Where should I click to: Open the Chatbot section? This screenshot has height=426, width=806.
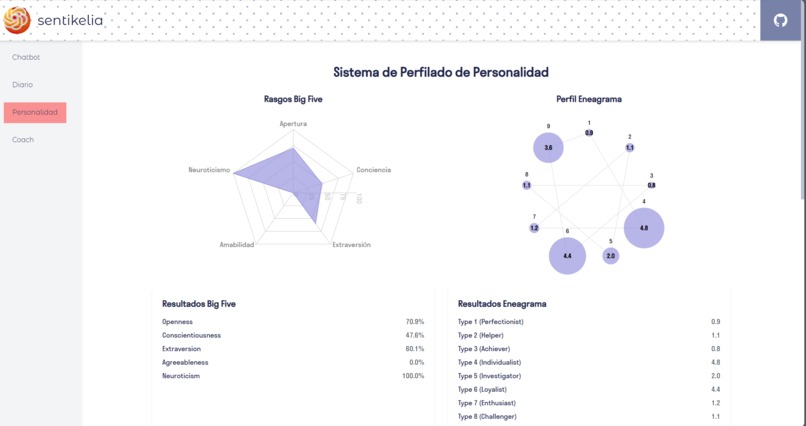26,57
